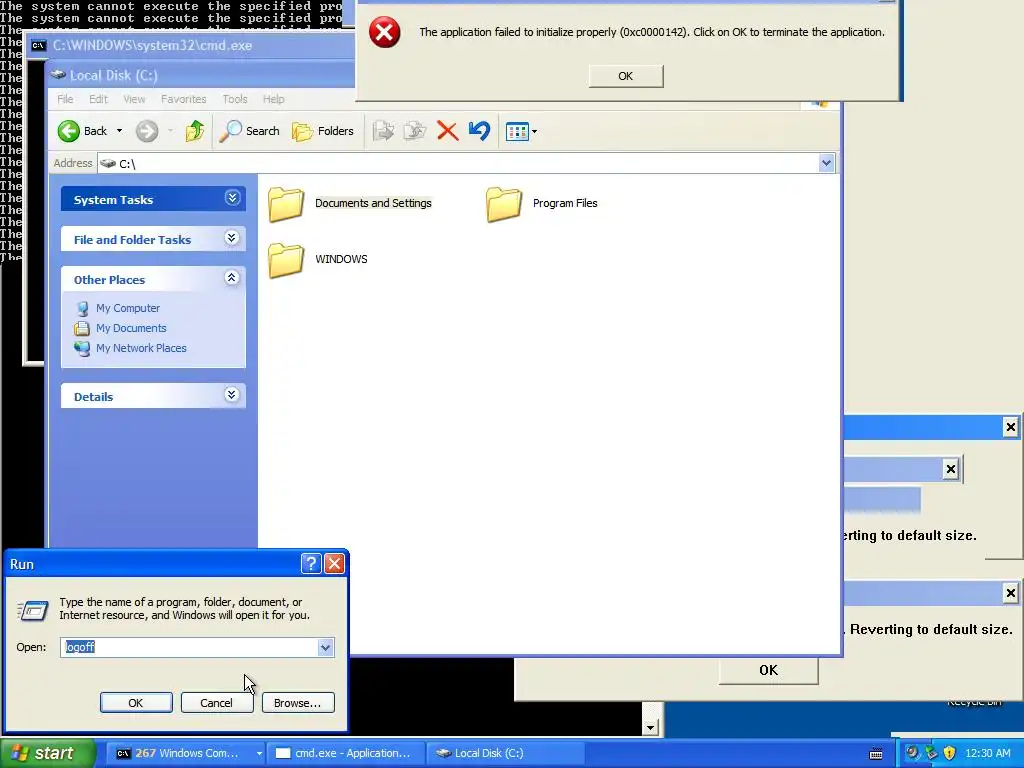Open Search in Local Disk window
Screen dimensions: 1024x768
tap(249, 131)
